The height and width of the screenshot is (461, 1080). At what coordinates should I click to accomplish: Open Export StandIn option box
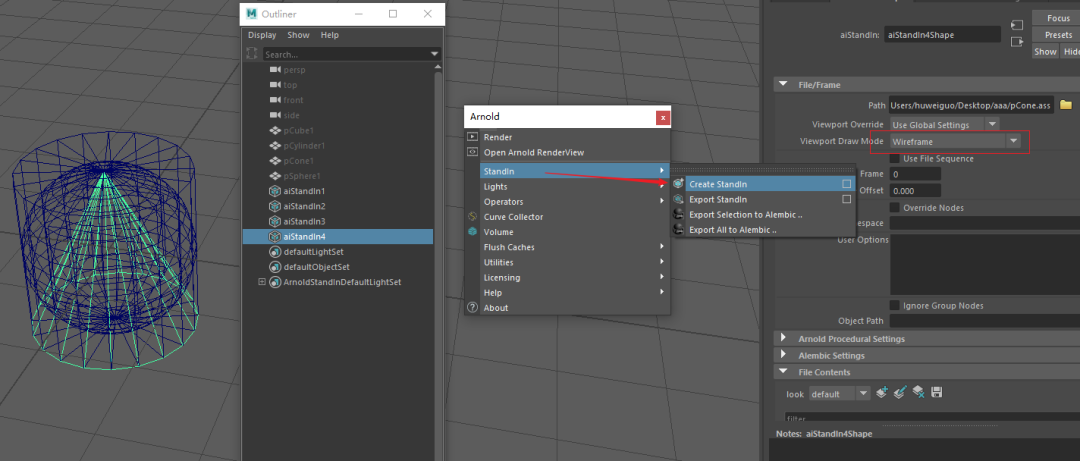coord(847,199)
